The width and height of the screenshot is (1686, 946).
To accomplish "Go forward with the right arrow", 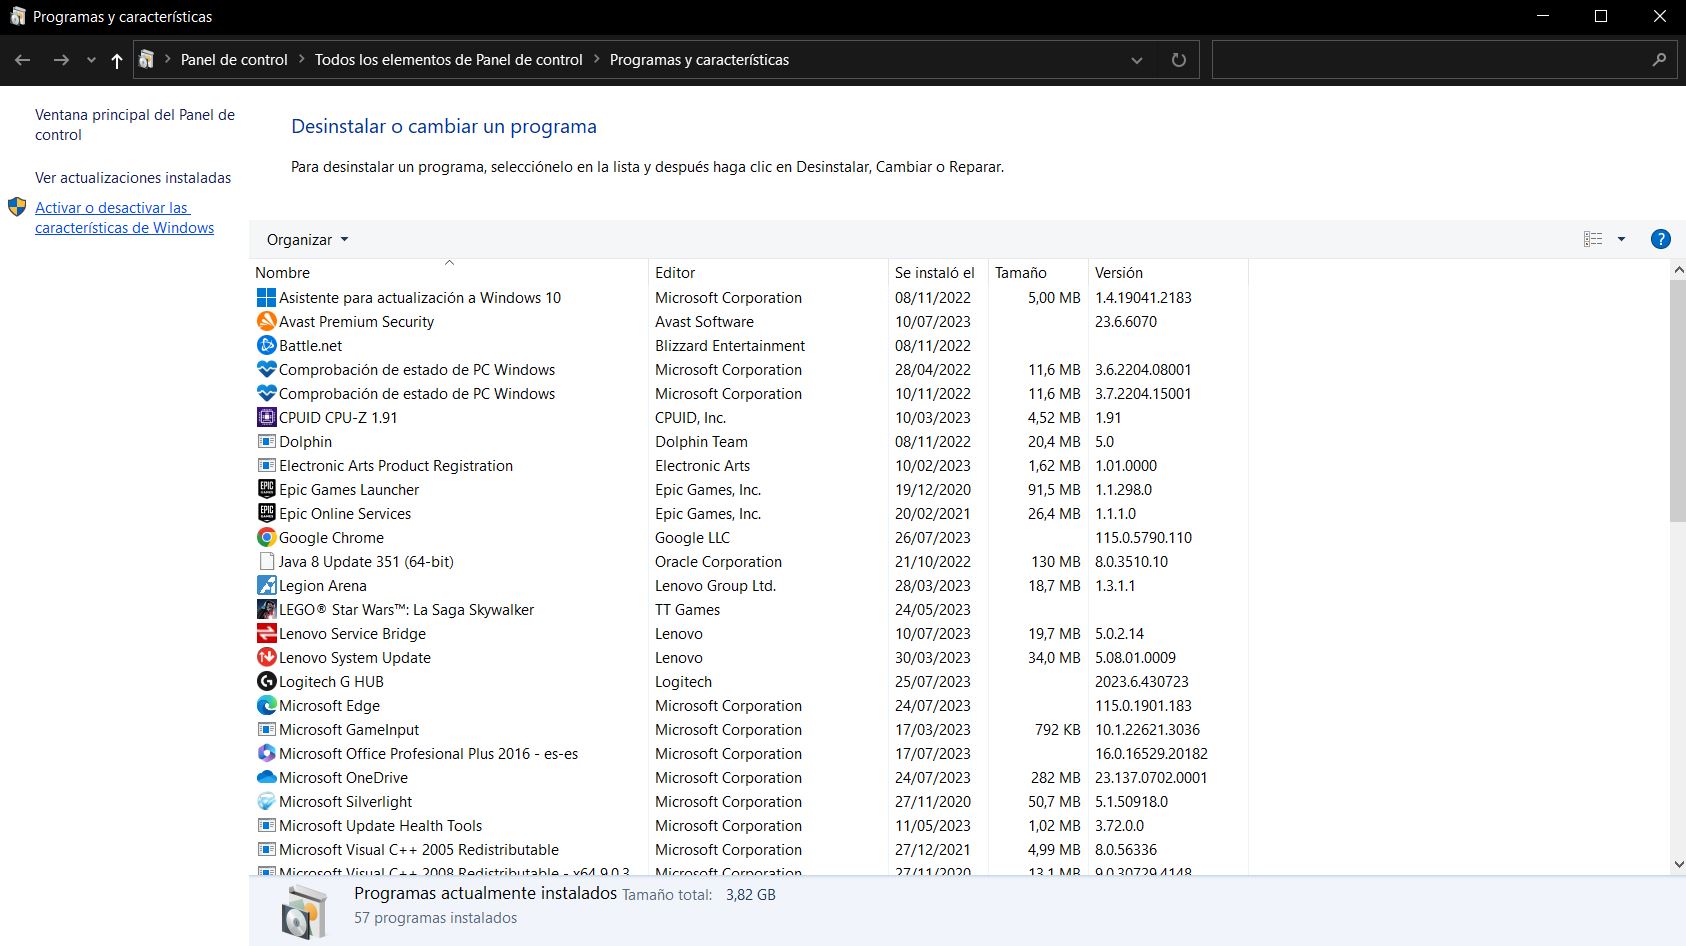I will [61, 60].
